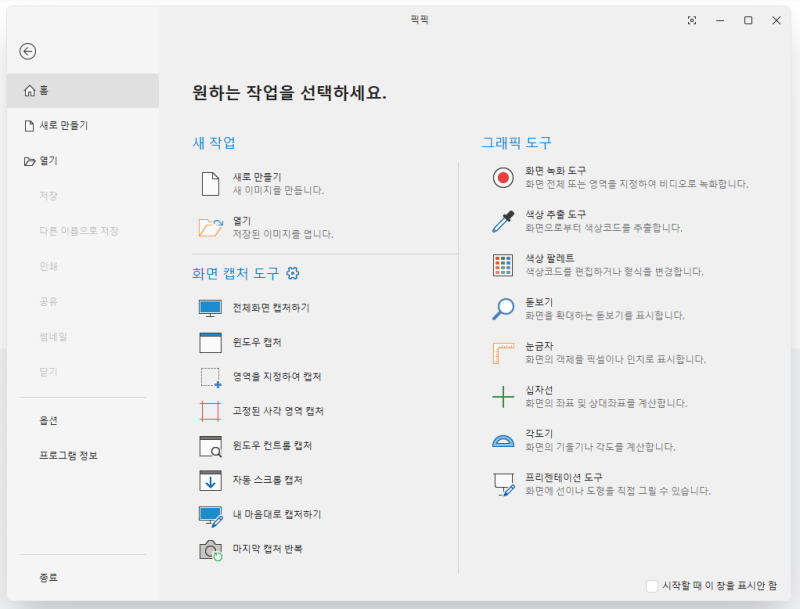The image size is (800, 609).
Task: Click the 돋보기 title text
Action: [x=539, y=302]
